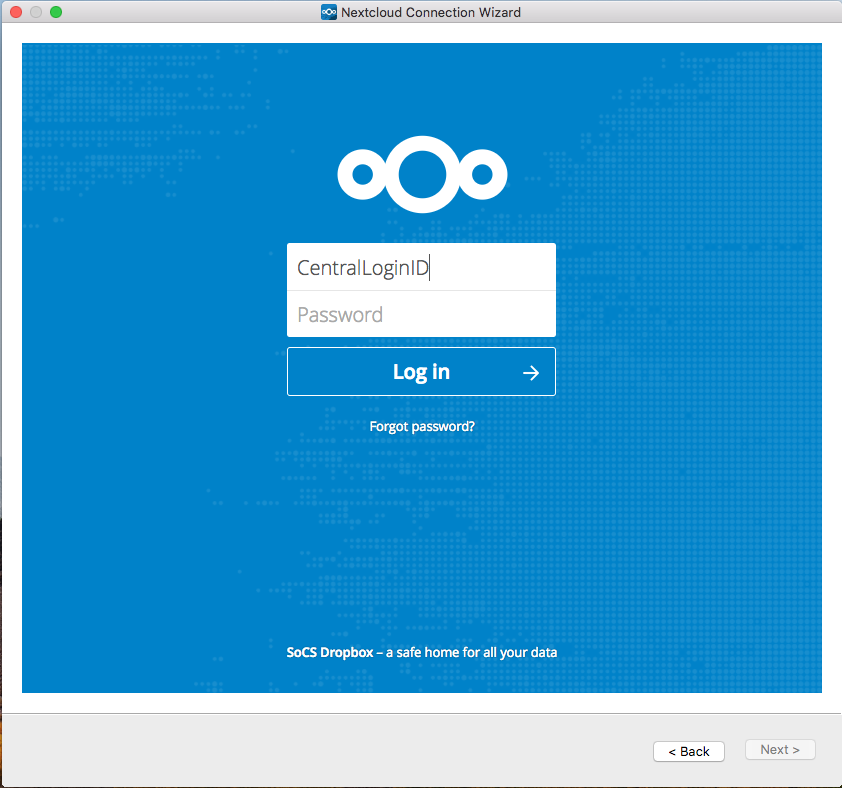Image resolution: width=842 pixels, height=788 pixels.
Task: Select the left circle of the Nextcloud logo
Action: (x=362, y=175)
